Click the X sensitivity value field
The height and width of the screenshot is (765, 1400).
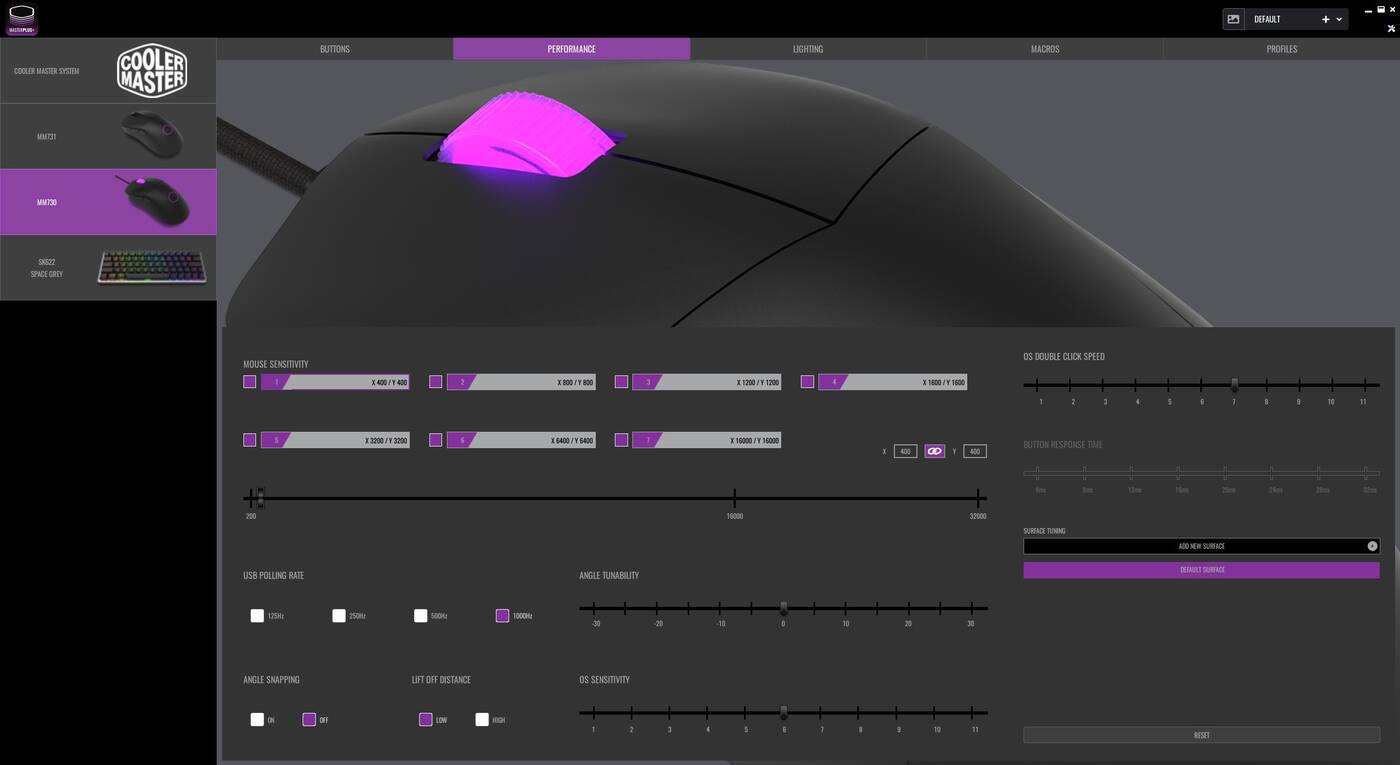coord(905,452)
